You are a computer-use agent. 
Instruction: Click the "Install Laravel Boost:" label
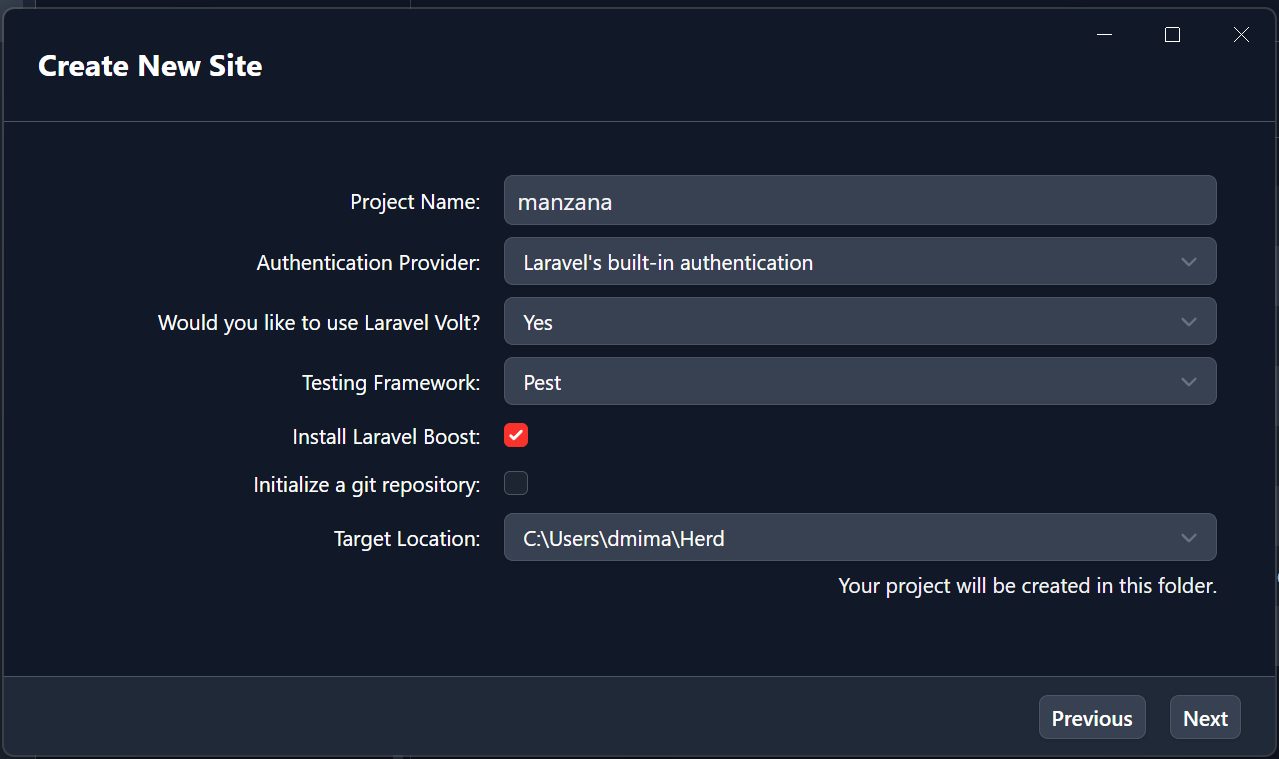point(386,437)
